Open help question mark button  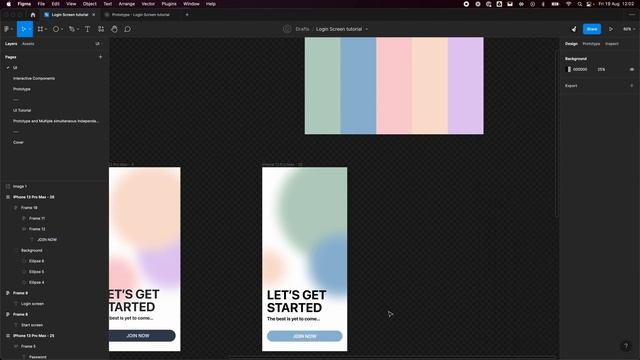point(626,346)
